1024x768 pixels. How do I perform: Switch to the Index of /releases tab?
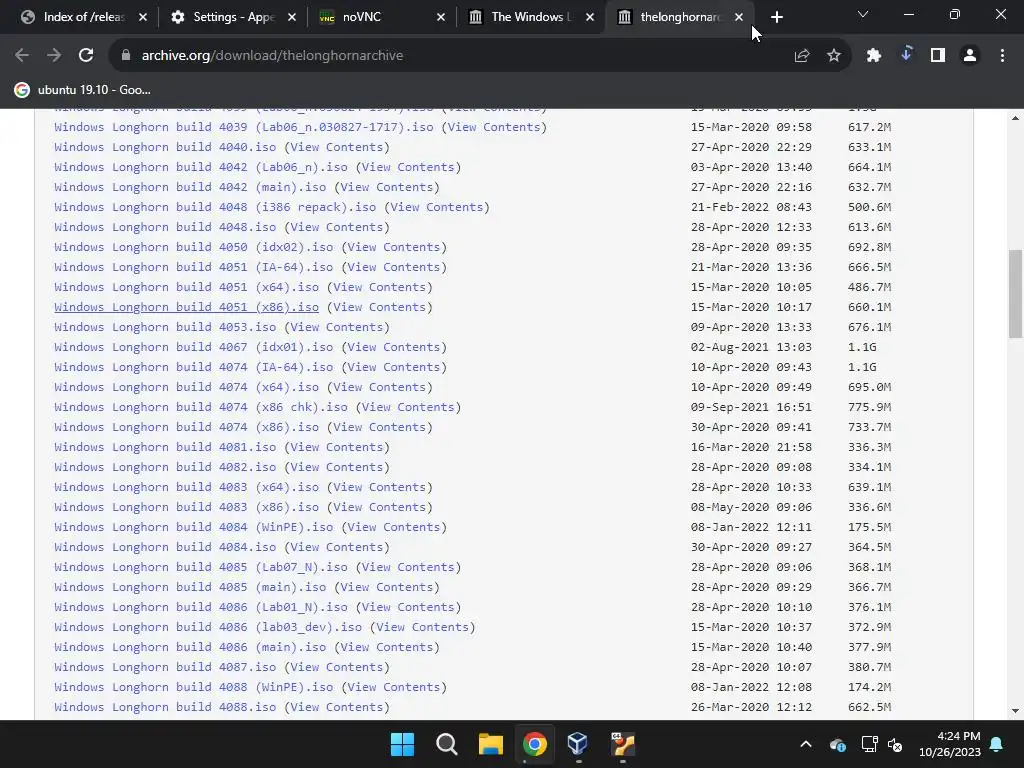pyautogui.click(x=83, y=17)
